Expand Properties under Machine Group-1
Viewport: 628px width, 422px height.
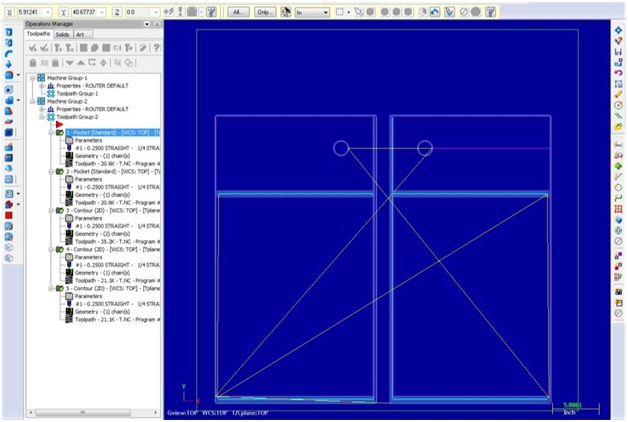point(42,86)
